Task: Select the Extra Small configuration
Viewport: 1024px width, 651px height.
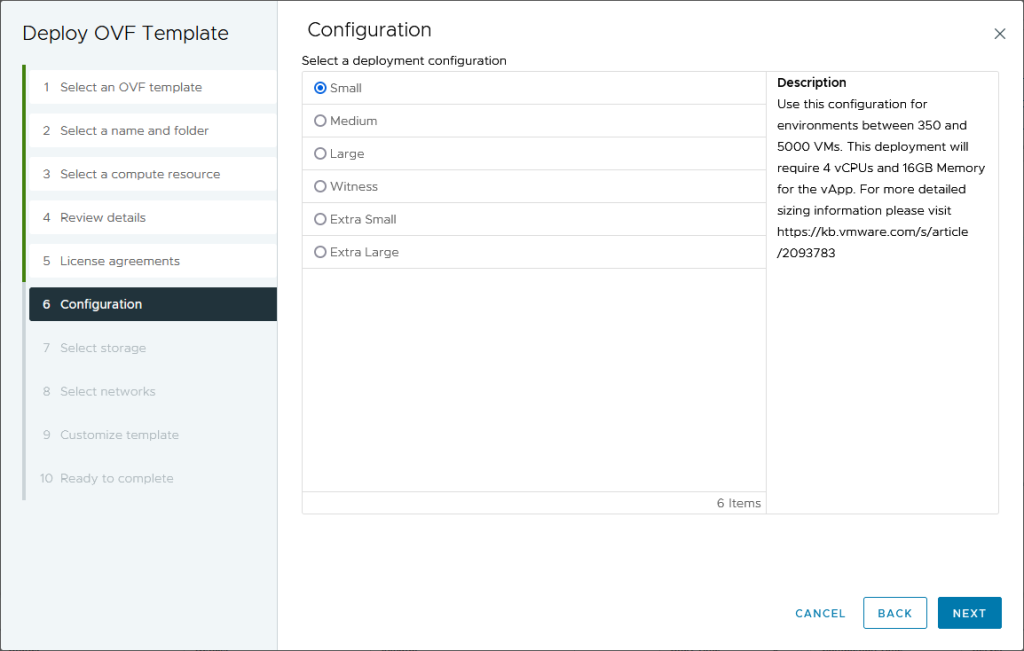Action: [x=320, y=219]
